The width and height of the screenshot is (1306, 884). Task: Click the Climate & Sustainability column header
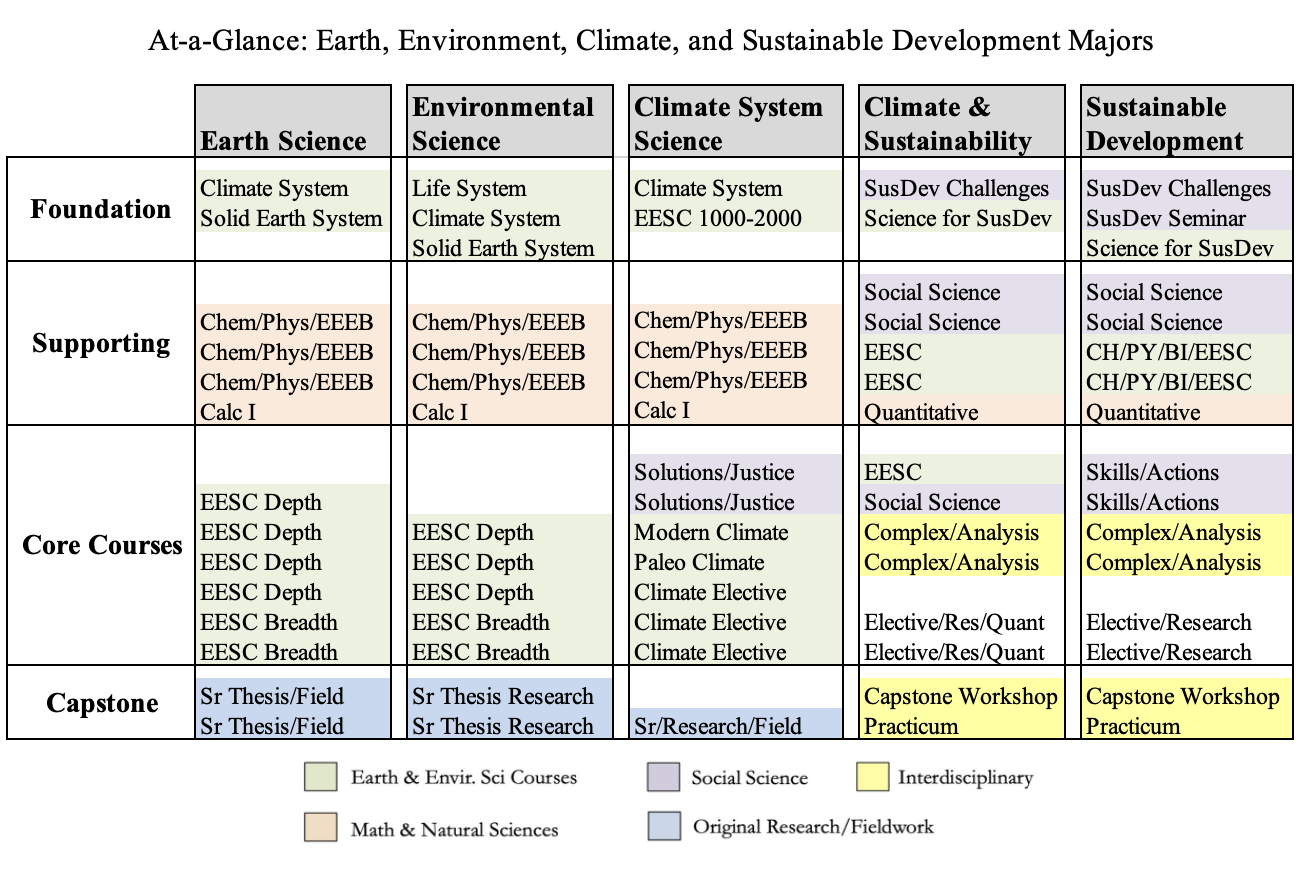[947, 124]
